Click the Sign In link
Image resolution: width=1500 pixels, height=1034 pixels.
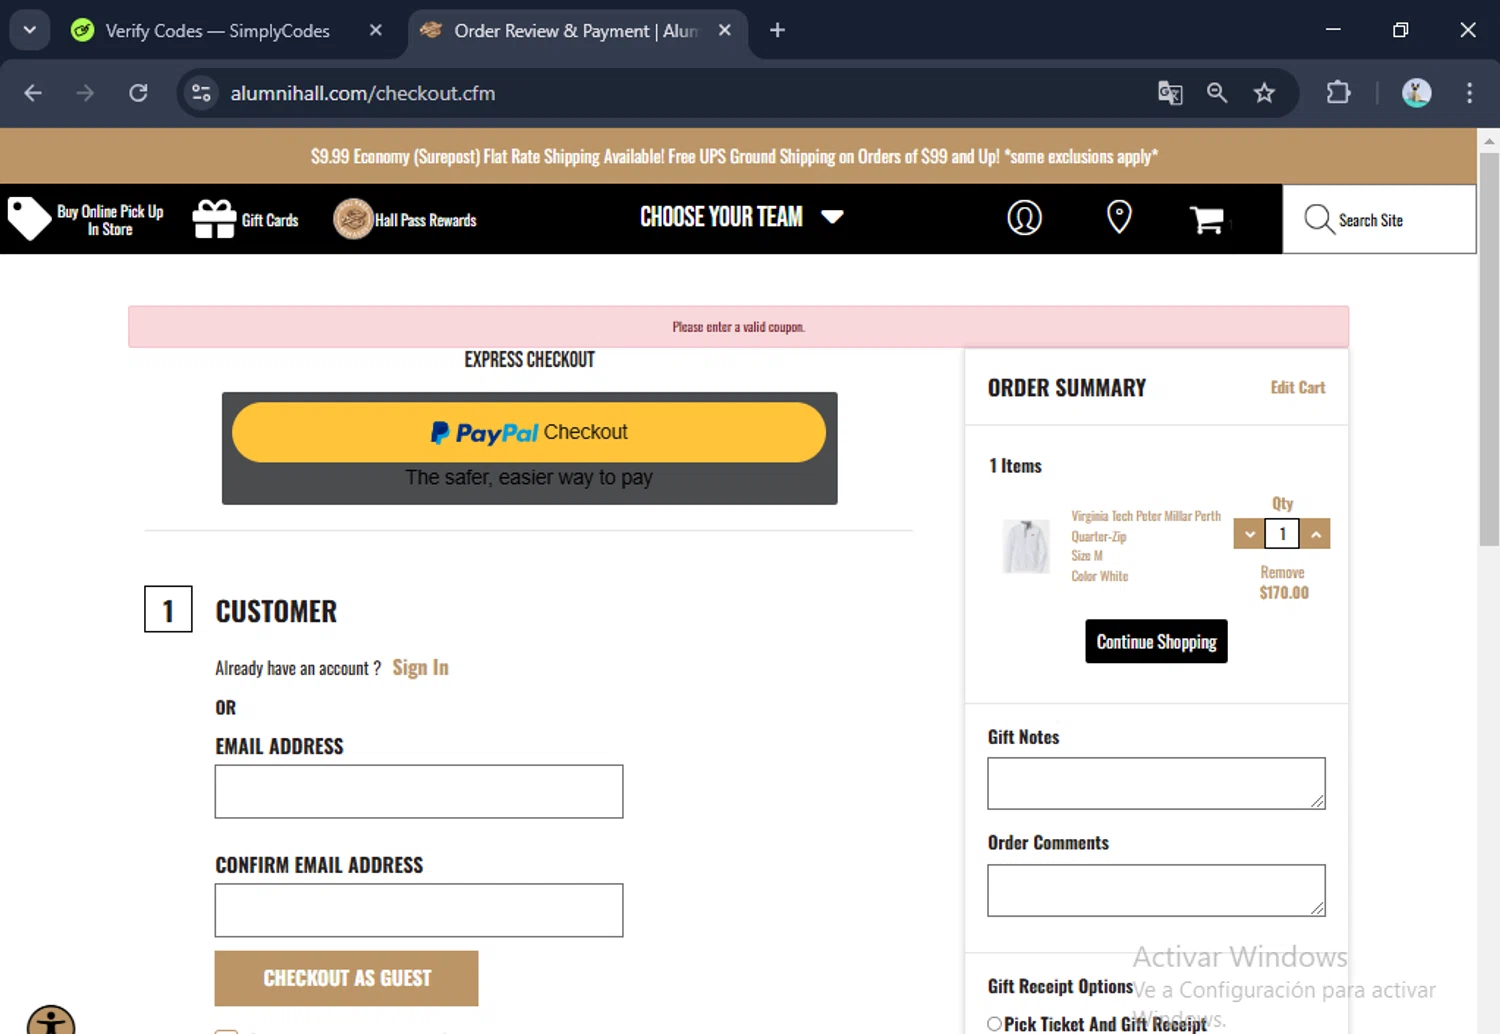coord(420,667)
